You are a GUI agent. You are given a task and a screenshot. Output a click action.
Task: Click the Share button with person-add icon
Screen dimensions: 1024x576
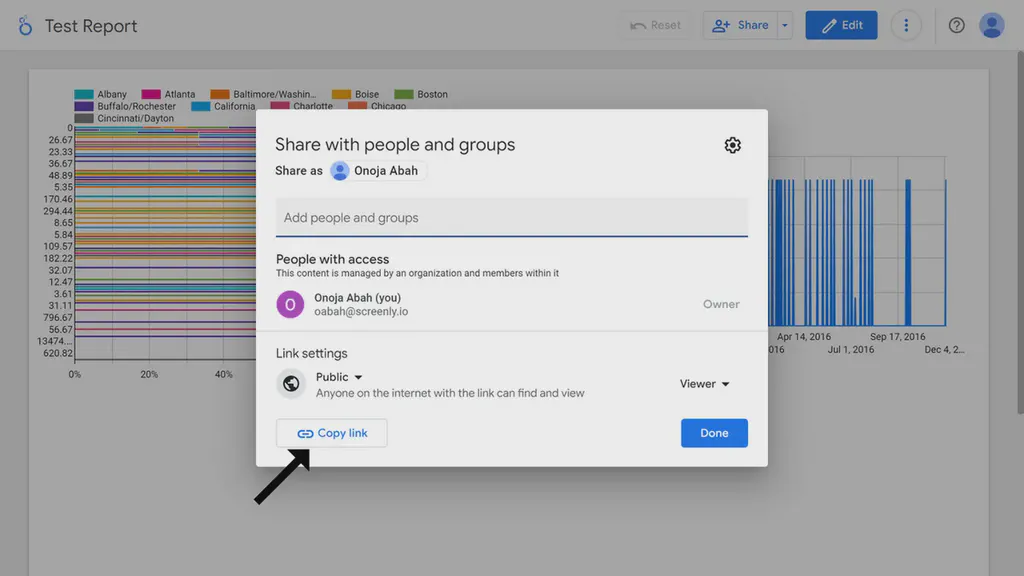pyautogui.click(x=741, y=25)
